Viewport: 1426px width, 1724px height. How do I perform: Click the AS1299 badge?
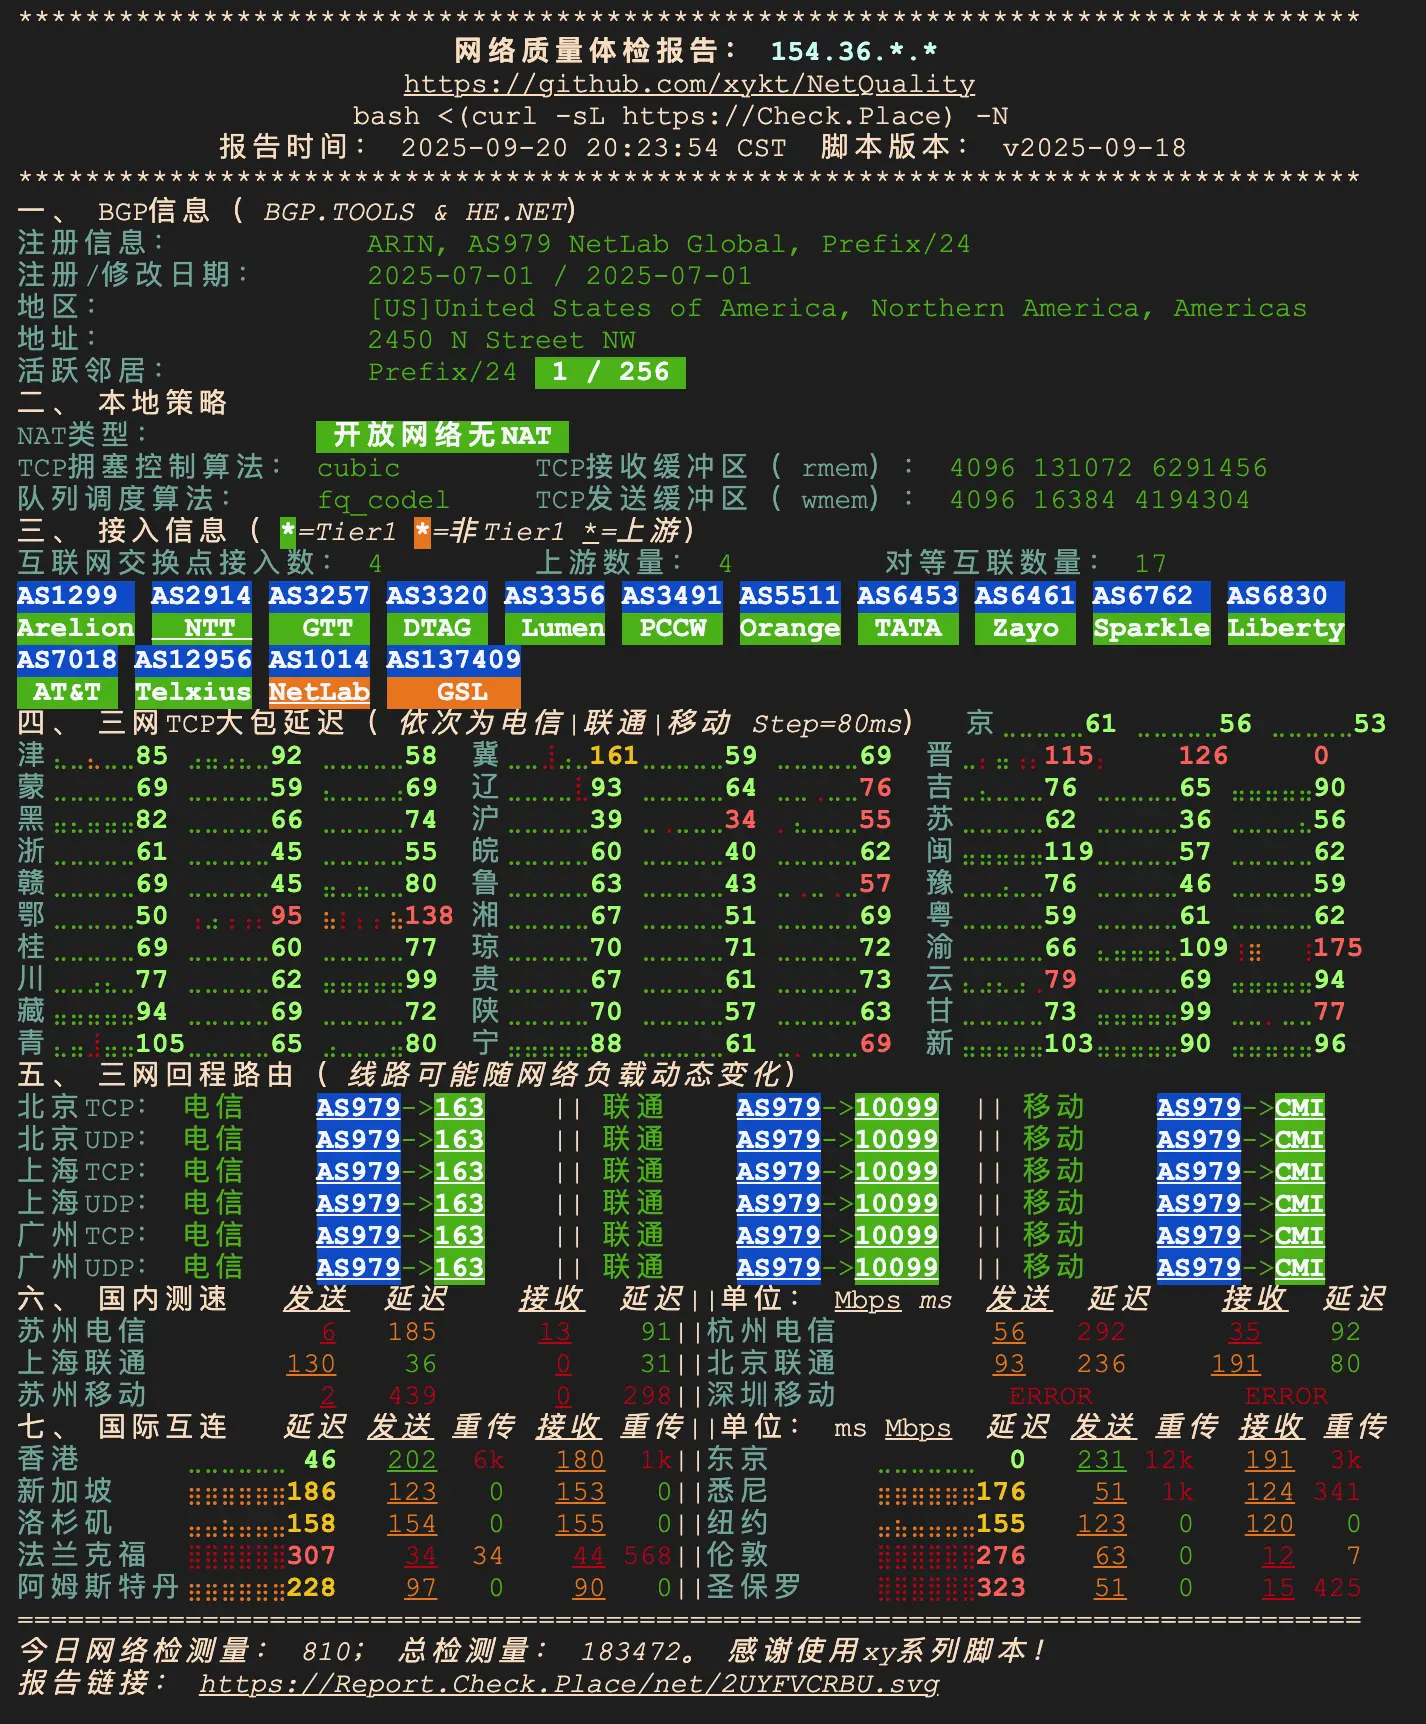pyautogui.click(x=75, y=596)
